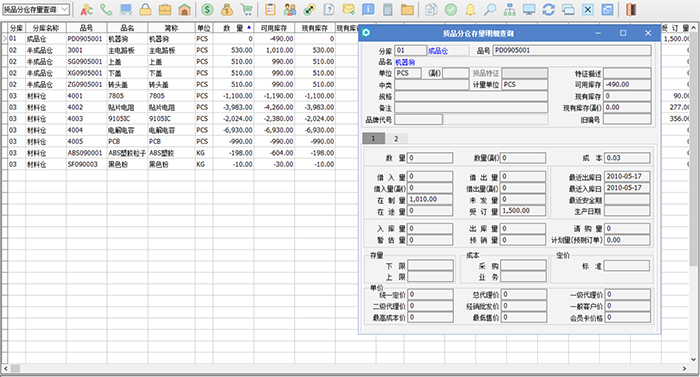Click the yellow bell notification icon
This screenshot has height=377, width=700.
point(470,9)
